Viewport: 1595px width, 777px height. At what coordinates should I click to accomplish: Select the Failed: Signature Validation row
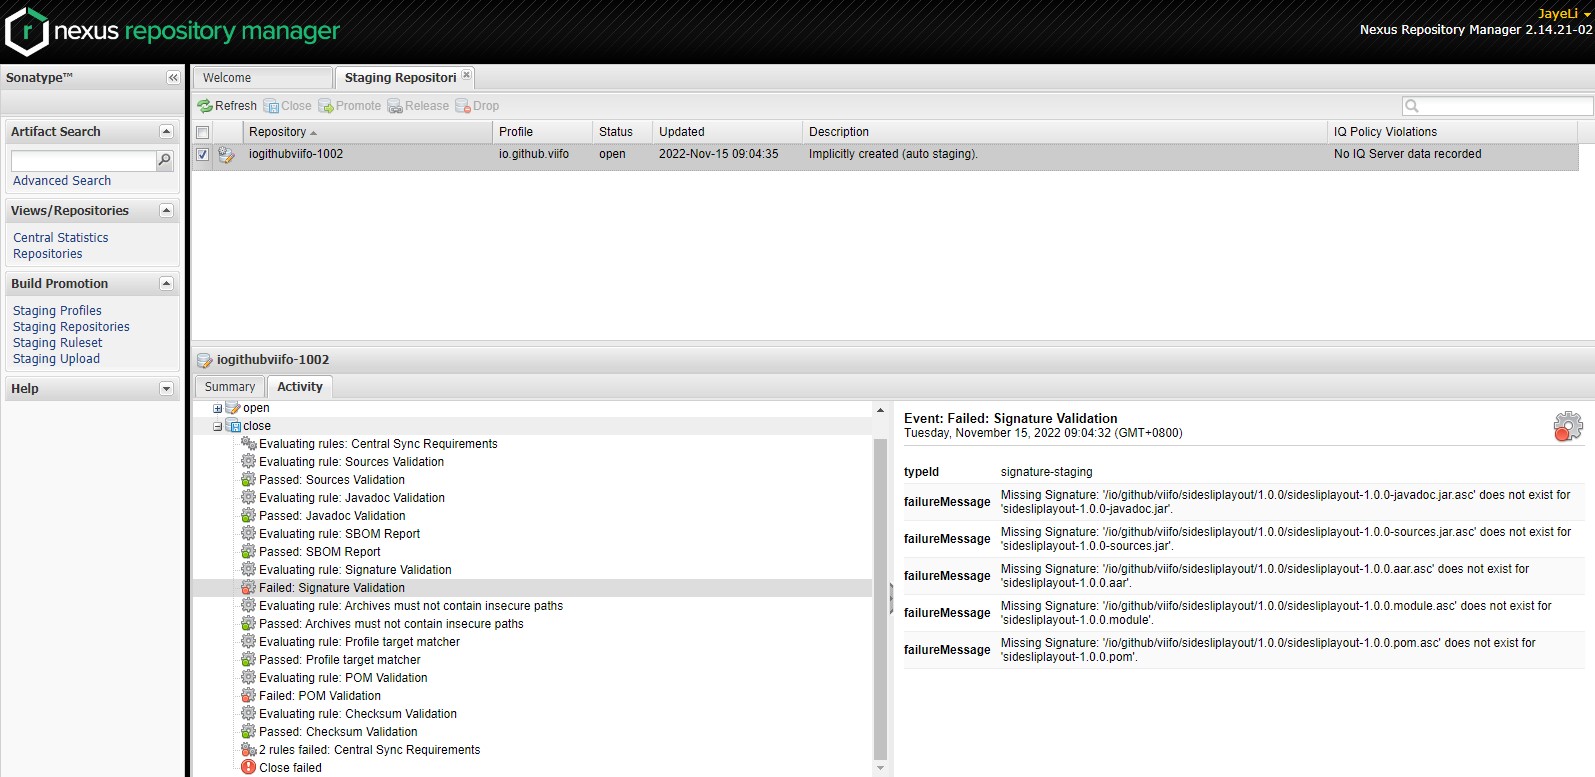coord(532,588)
